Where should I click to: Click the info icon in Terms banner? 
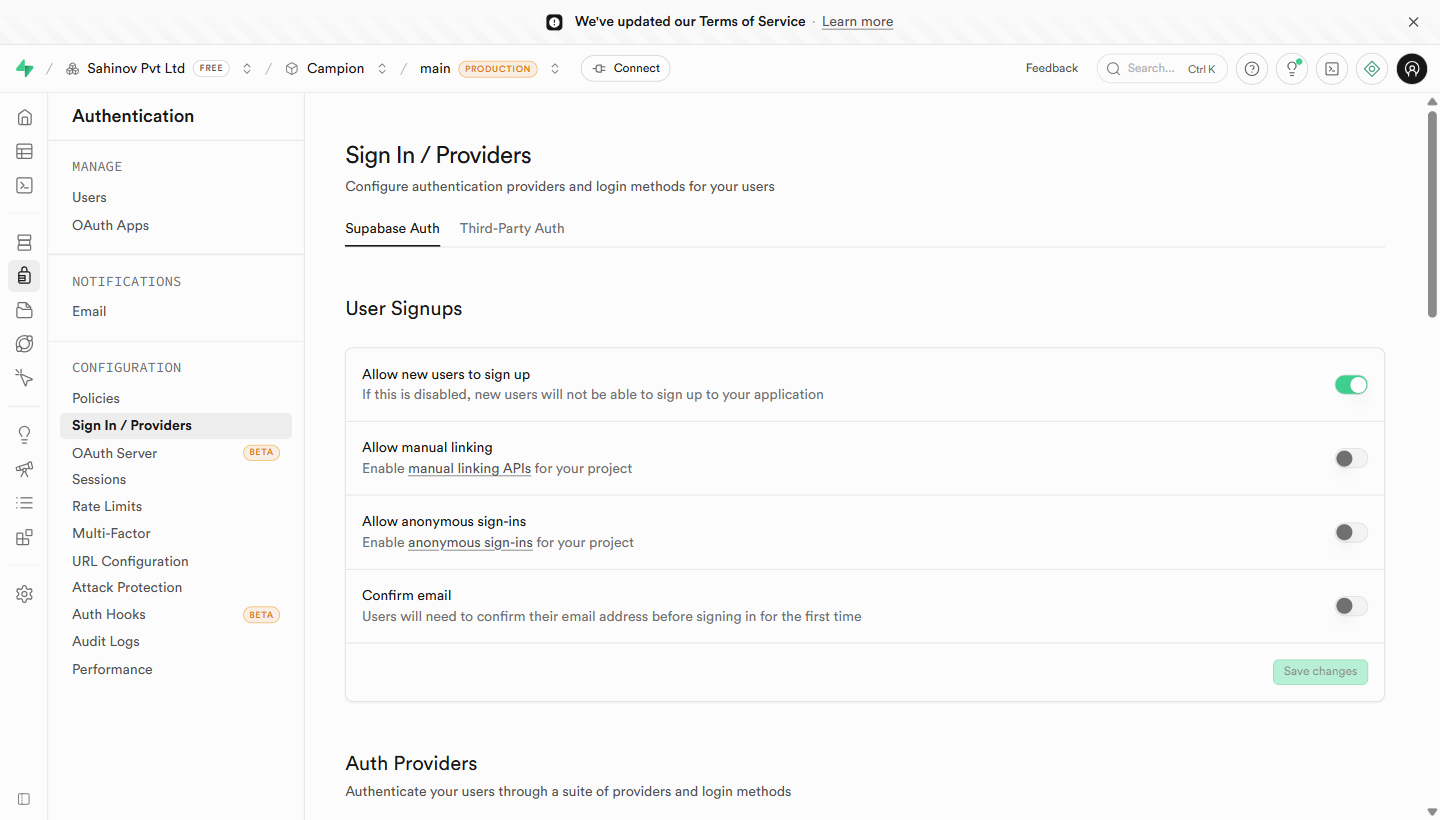click(555, 22)
